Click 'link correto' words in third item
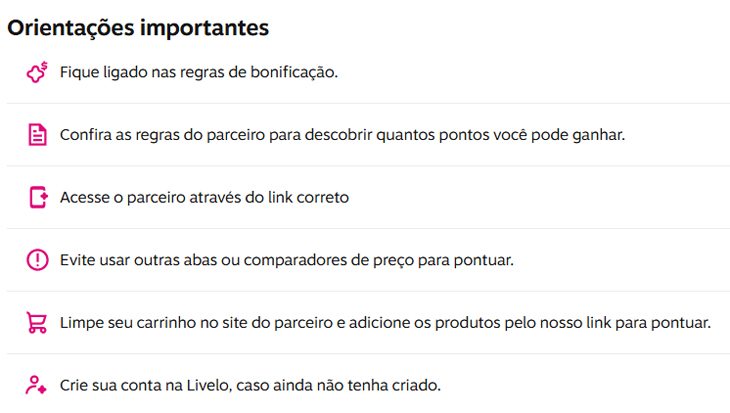This screenshot has height=413, width=730. pos(308,197)
